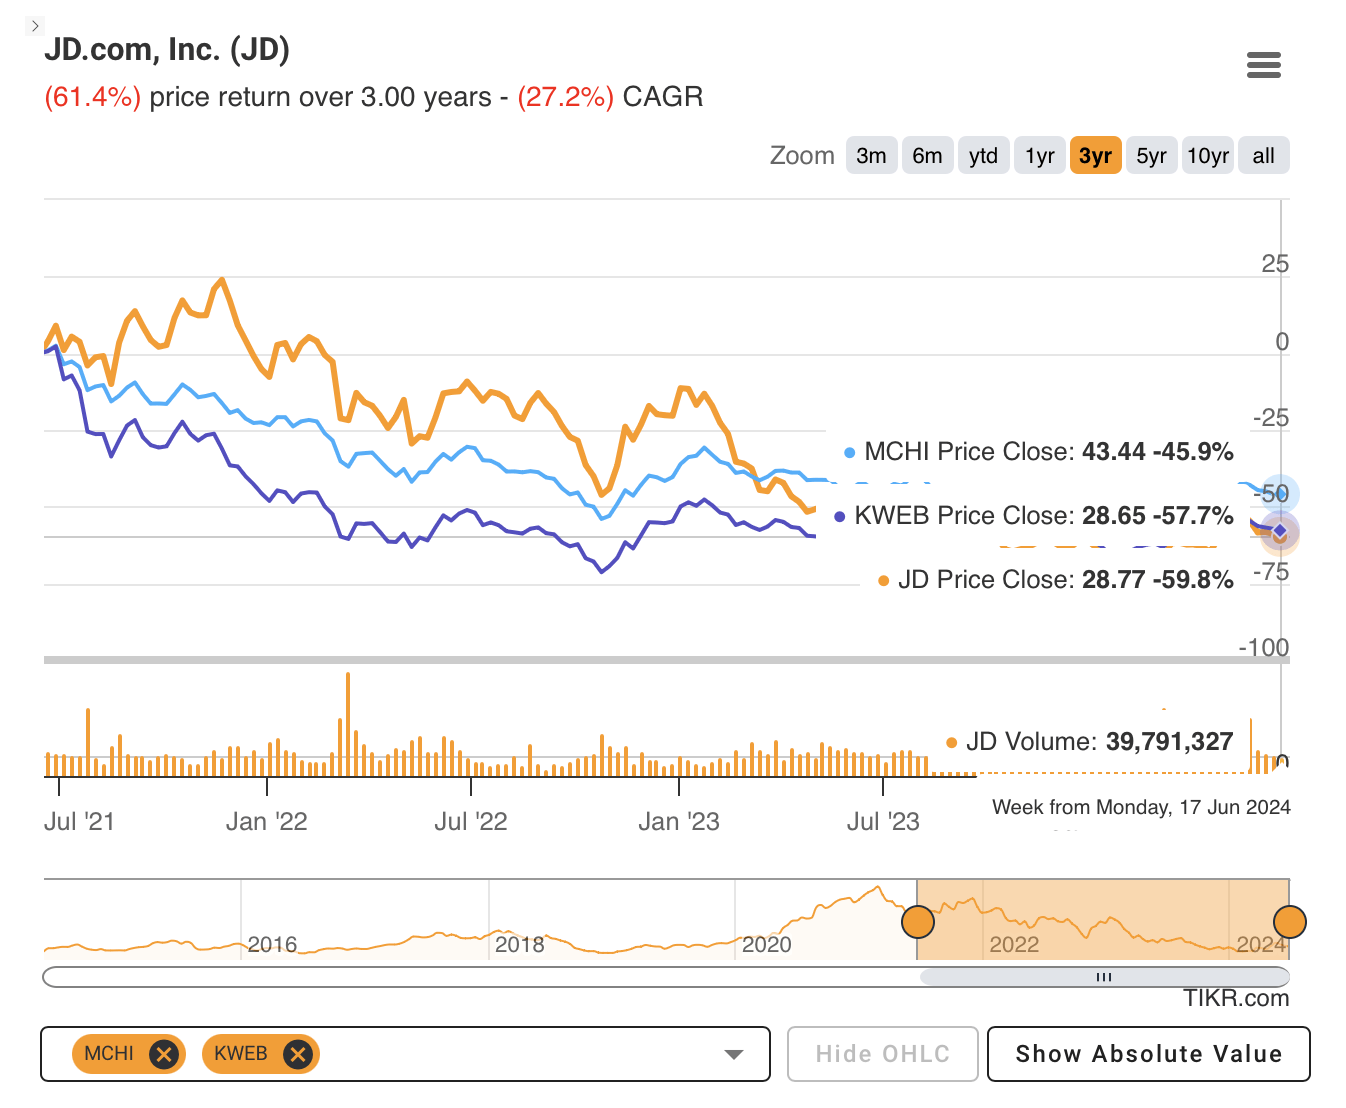Click the purple KWEB legend dot
1346x1108 pixels.
838,517
